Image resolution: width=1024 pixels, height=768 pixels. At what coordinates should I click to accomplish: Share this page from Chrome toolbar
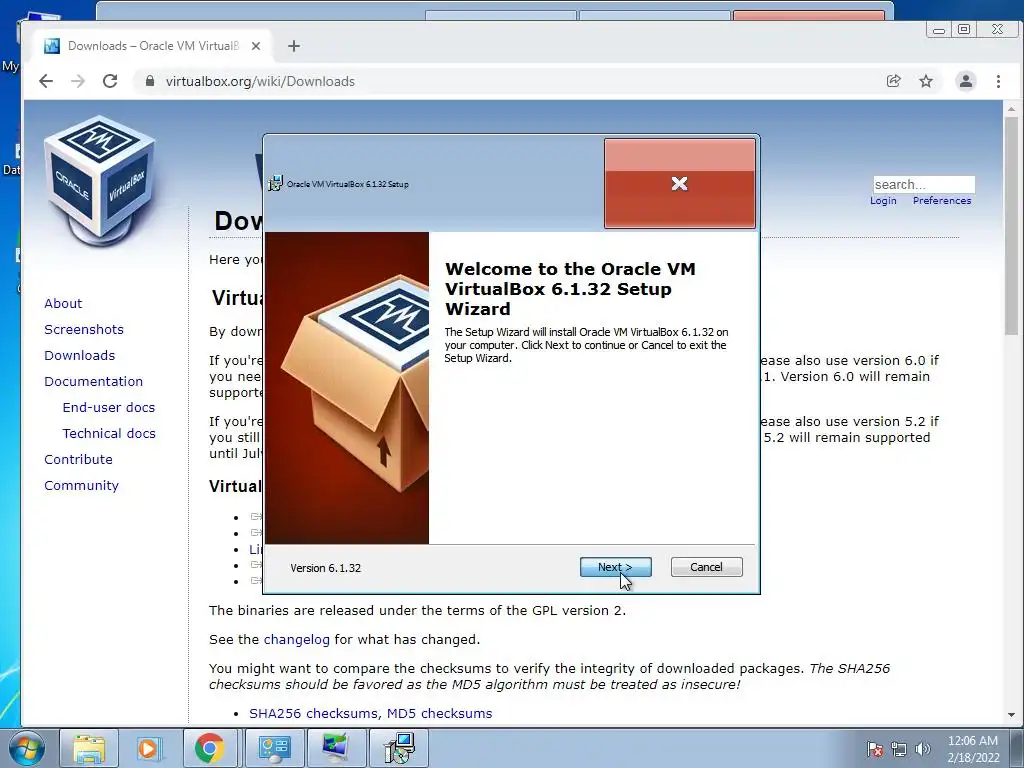point(893,81)
